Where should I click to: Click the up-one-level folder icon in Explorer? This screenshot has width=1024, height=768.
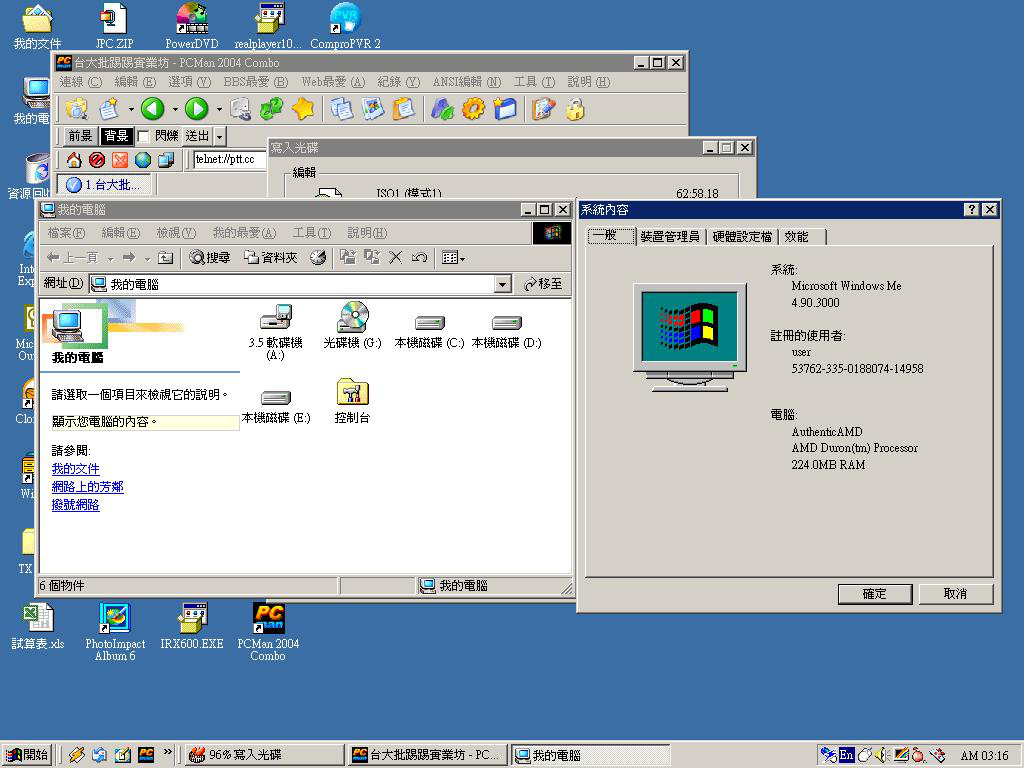166,258
